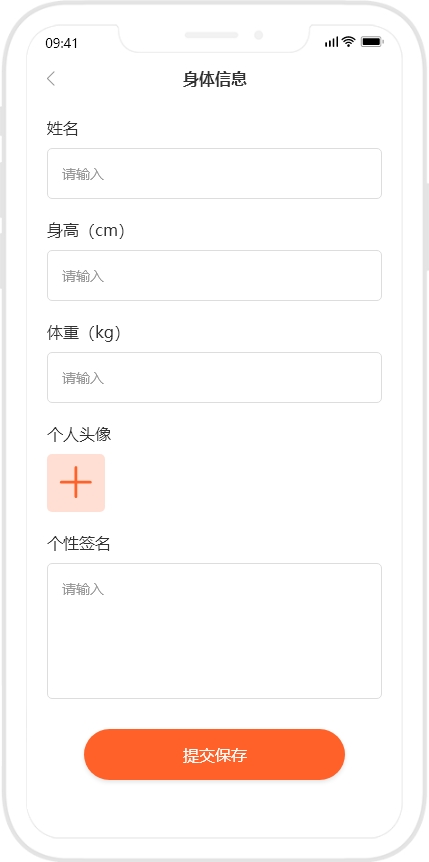Focus the 姓名 name input field
Viewport: 429px width, 862px height.
tap(214, 174)
